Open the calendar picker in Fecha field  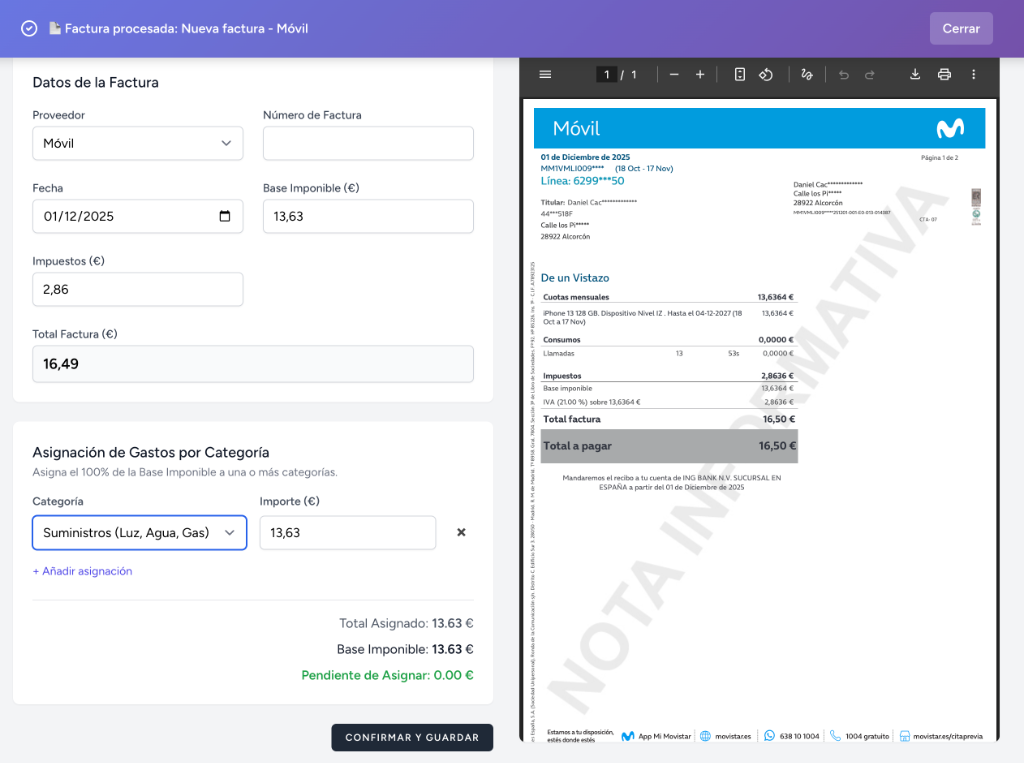coord(225,216)
